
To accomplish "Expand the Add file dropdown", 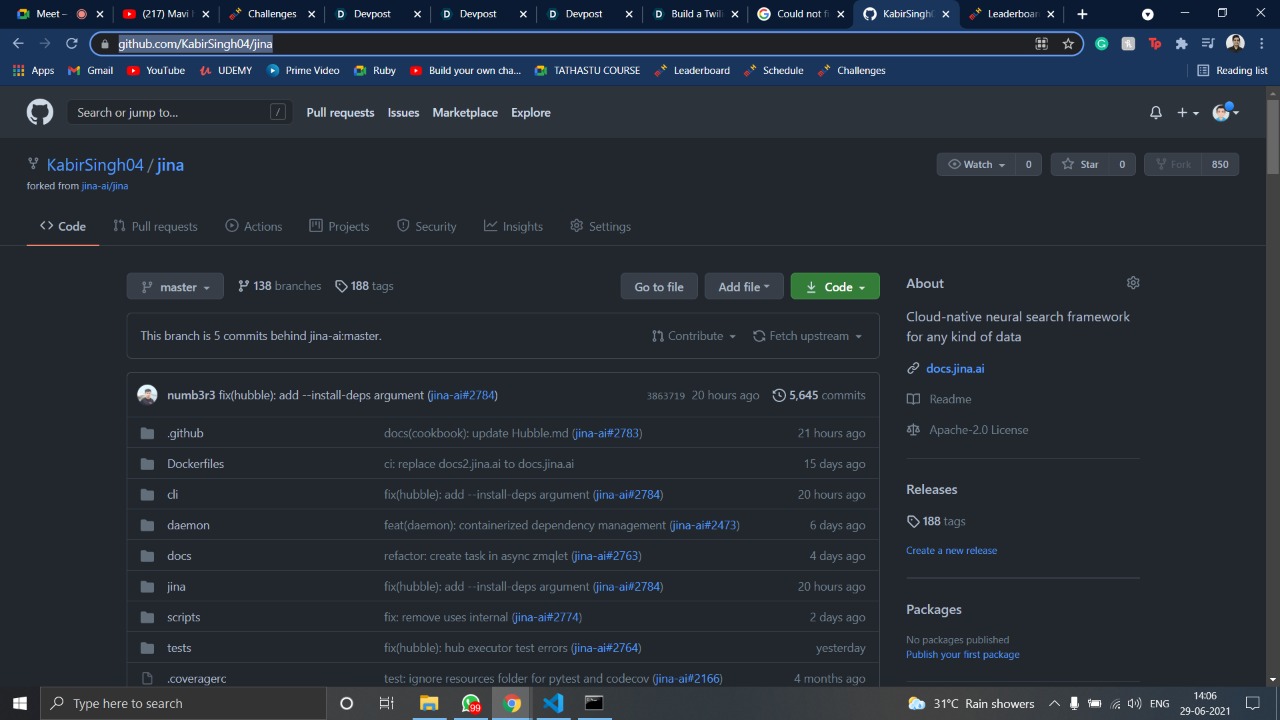I will click(744, 286).
